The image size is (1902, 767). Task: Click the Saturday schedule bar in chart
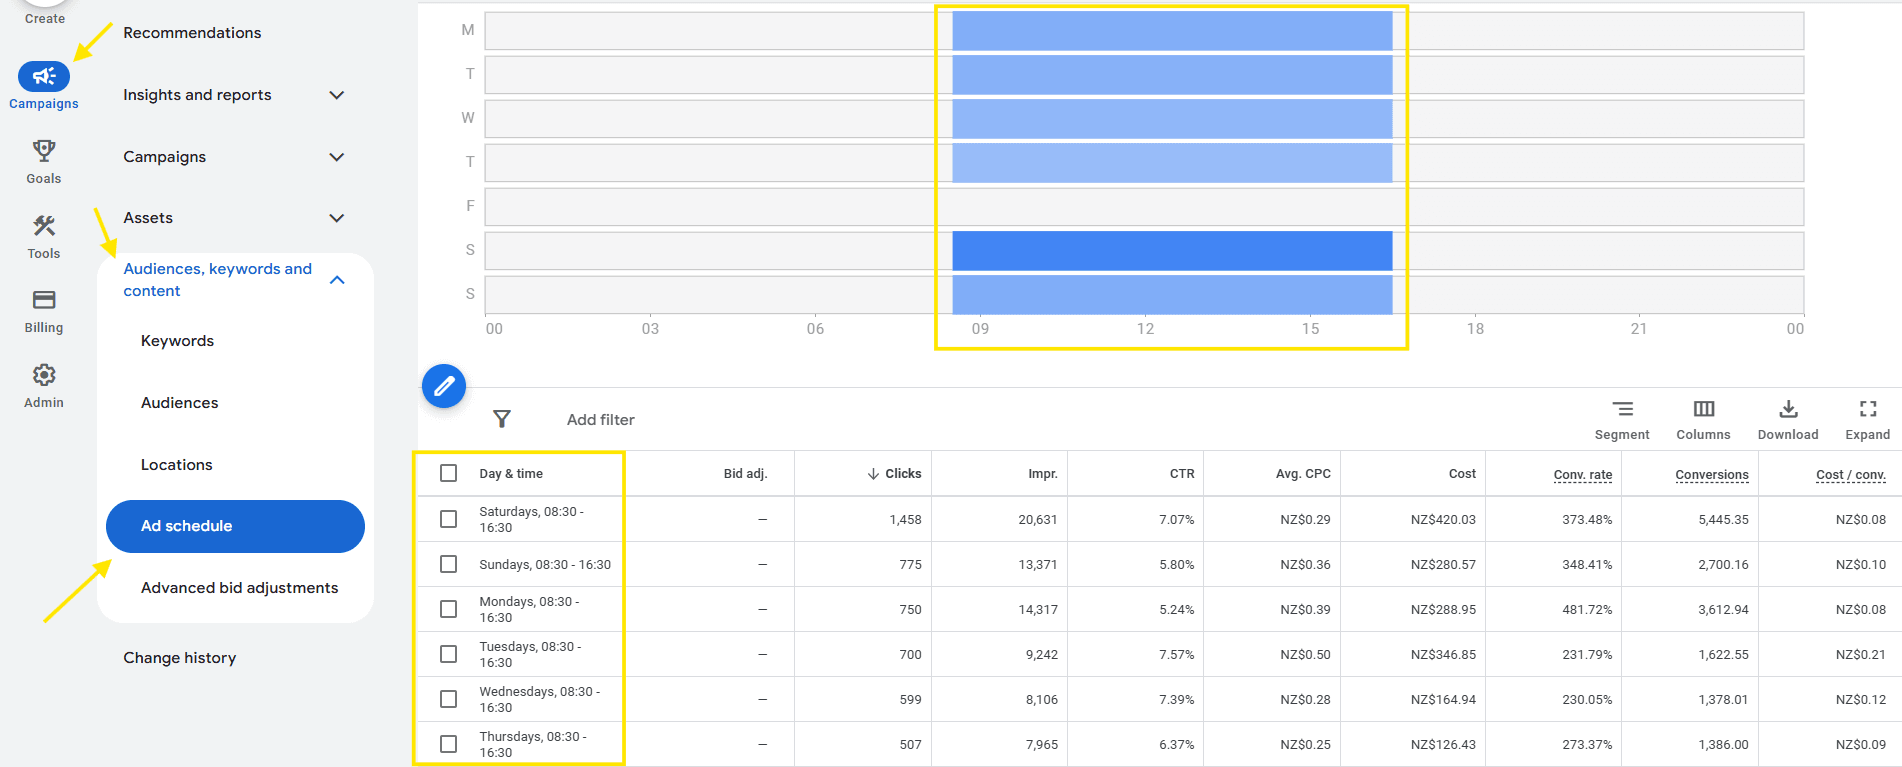[x=1171, y=251]
